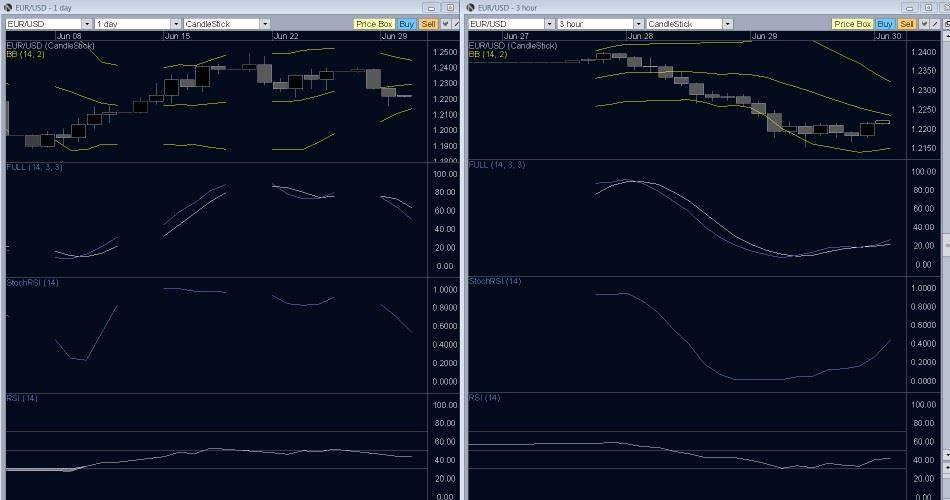This screenshot has height=500, width=950.
Task: Click the EUR/USD symbol field in the 3 hour chart
Action: 506,24
